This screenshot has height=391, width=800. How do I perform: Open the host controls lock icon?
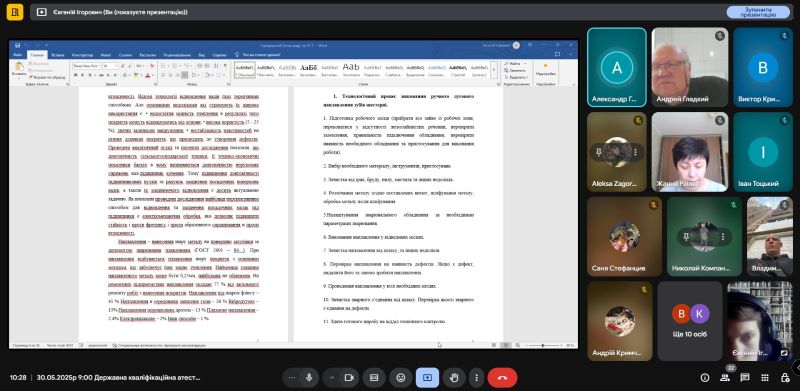pyautogui.click(x=785, y=378)
